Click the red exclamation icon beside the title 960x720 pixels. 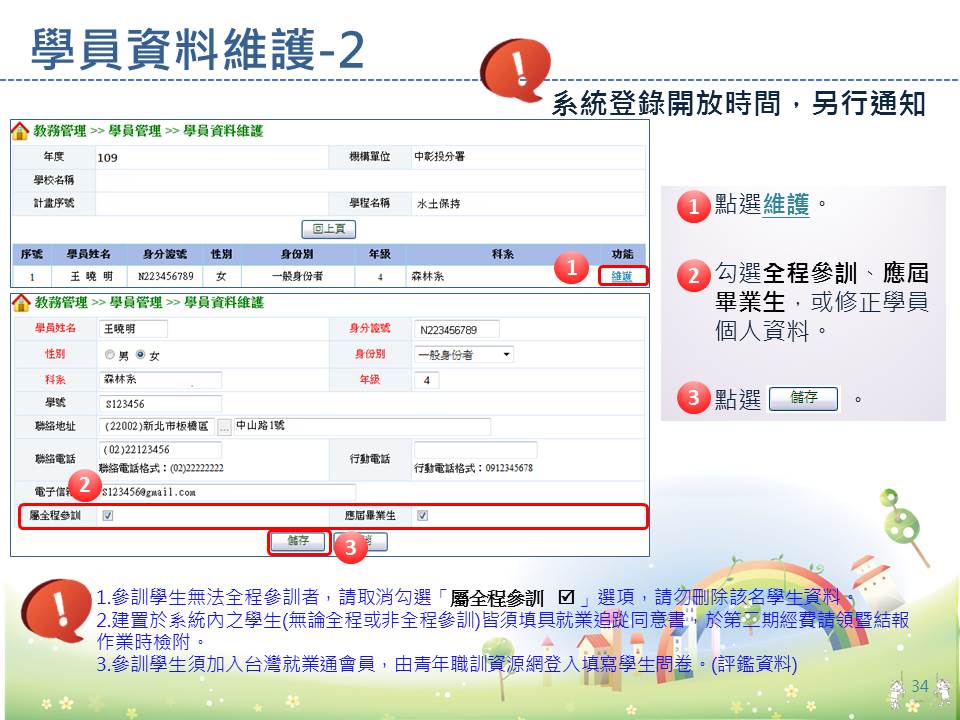[516, 69]
